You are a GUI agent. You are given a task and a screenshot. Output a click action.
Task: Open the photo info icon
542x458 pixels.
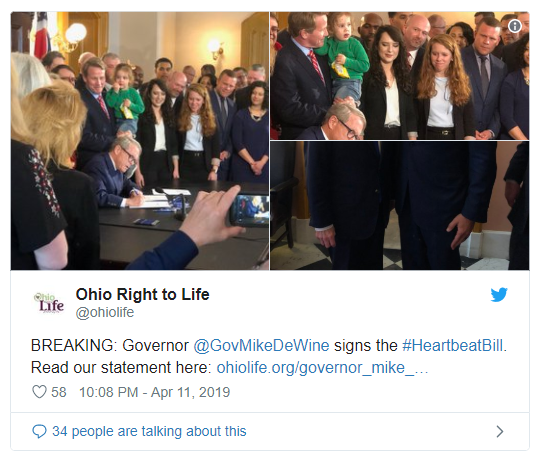(515, 26)
